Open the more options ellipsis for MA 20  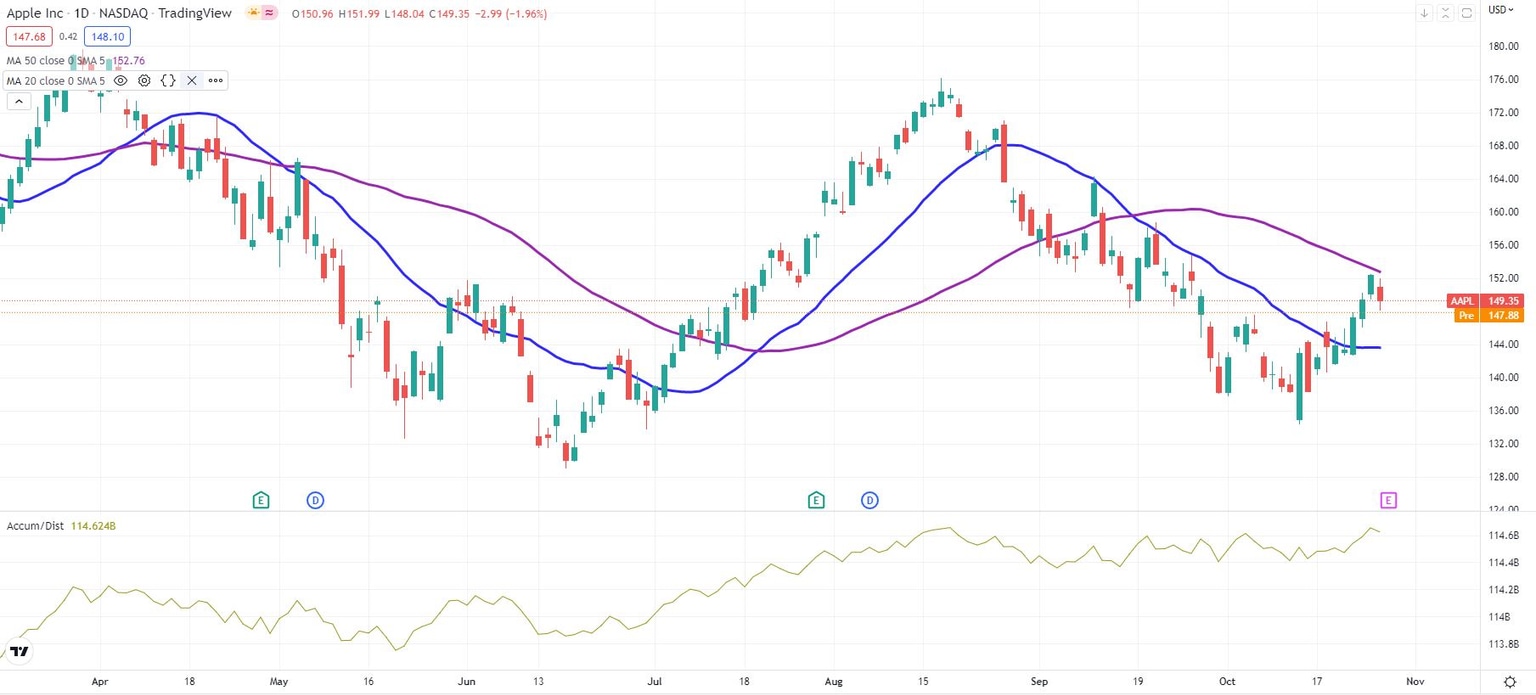tap(215, 80)
